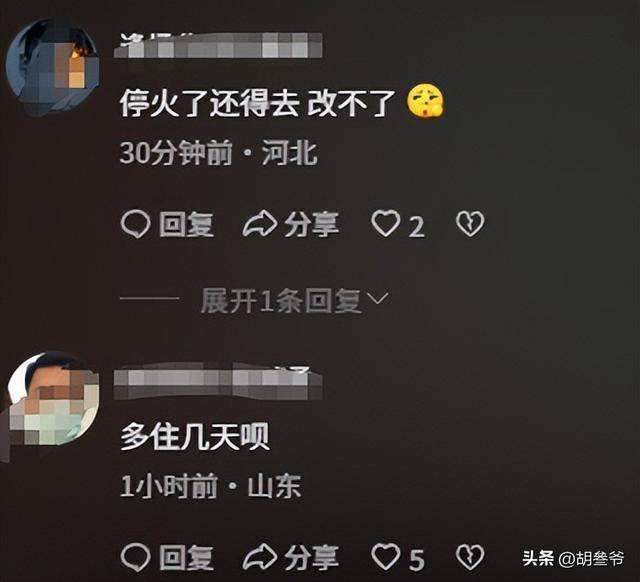Screen dimensions: 640x582
Task: Click the share arrow icon under the 山东 comment
Action: point(260,557)
